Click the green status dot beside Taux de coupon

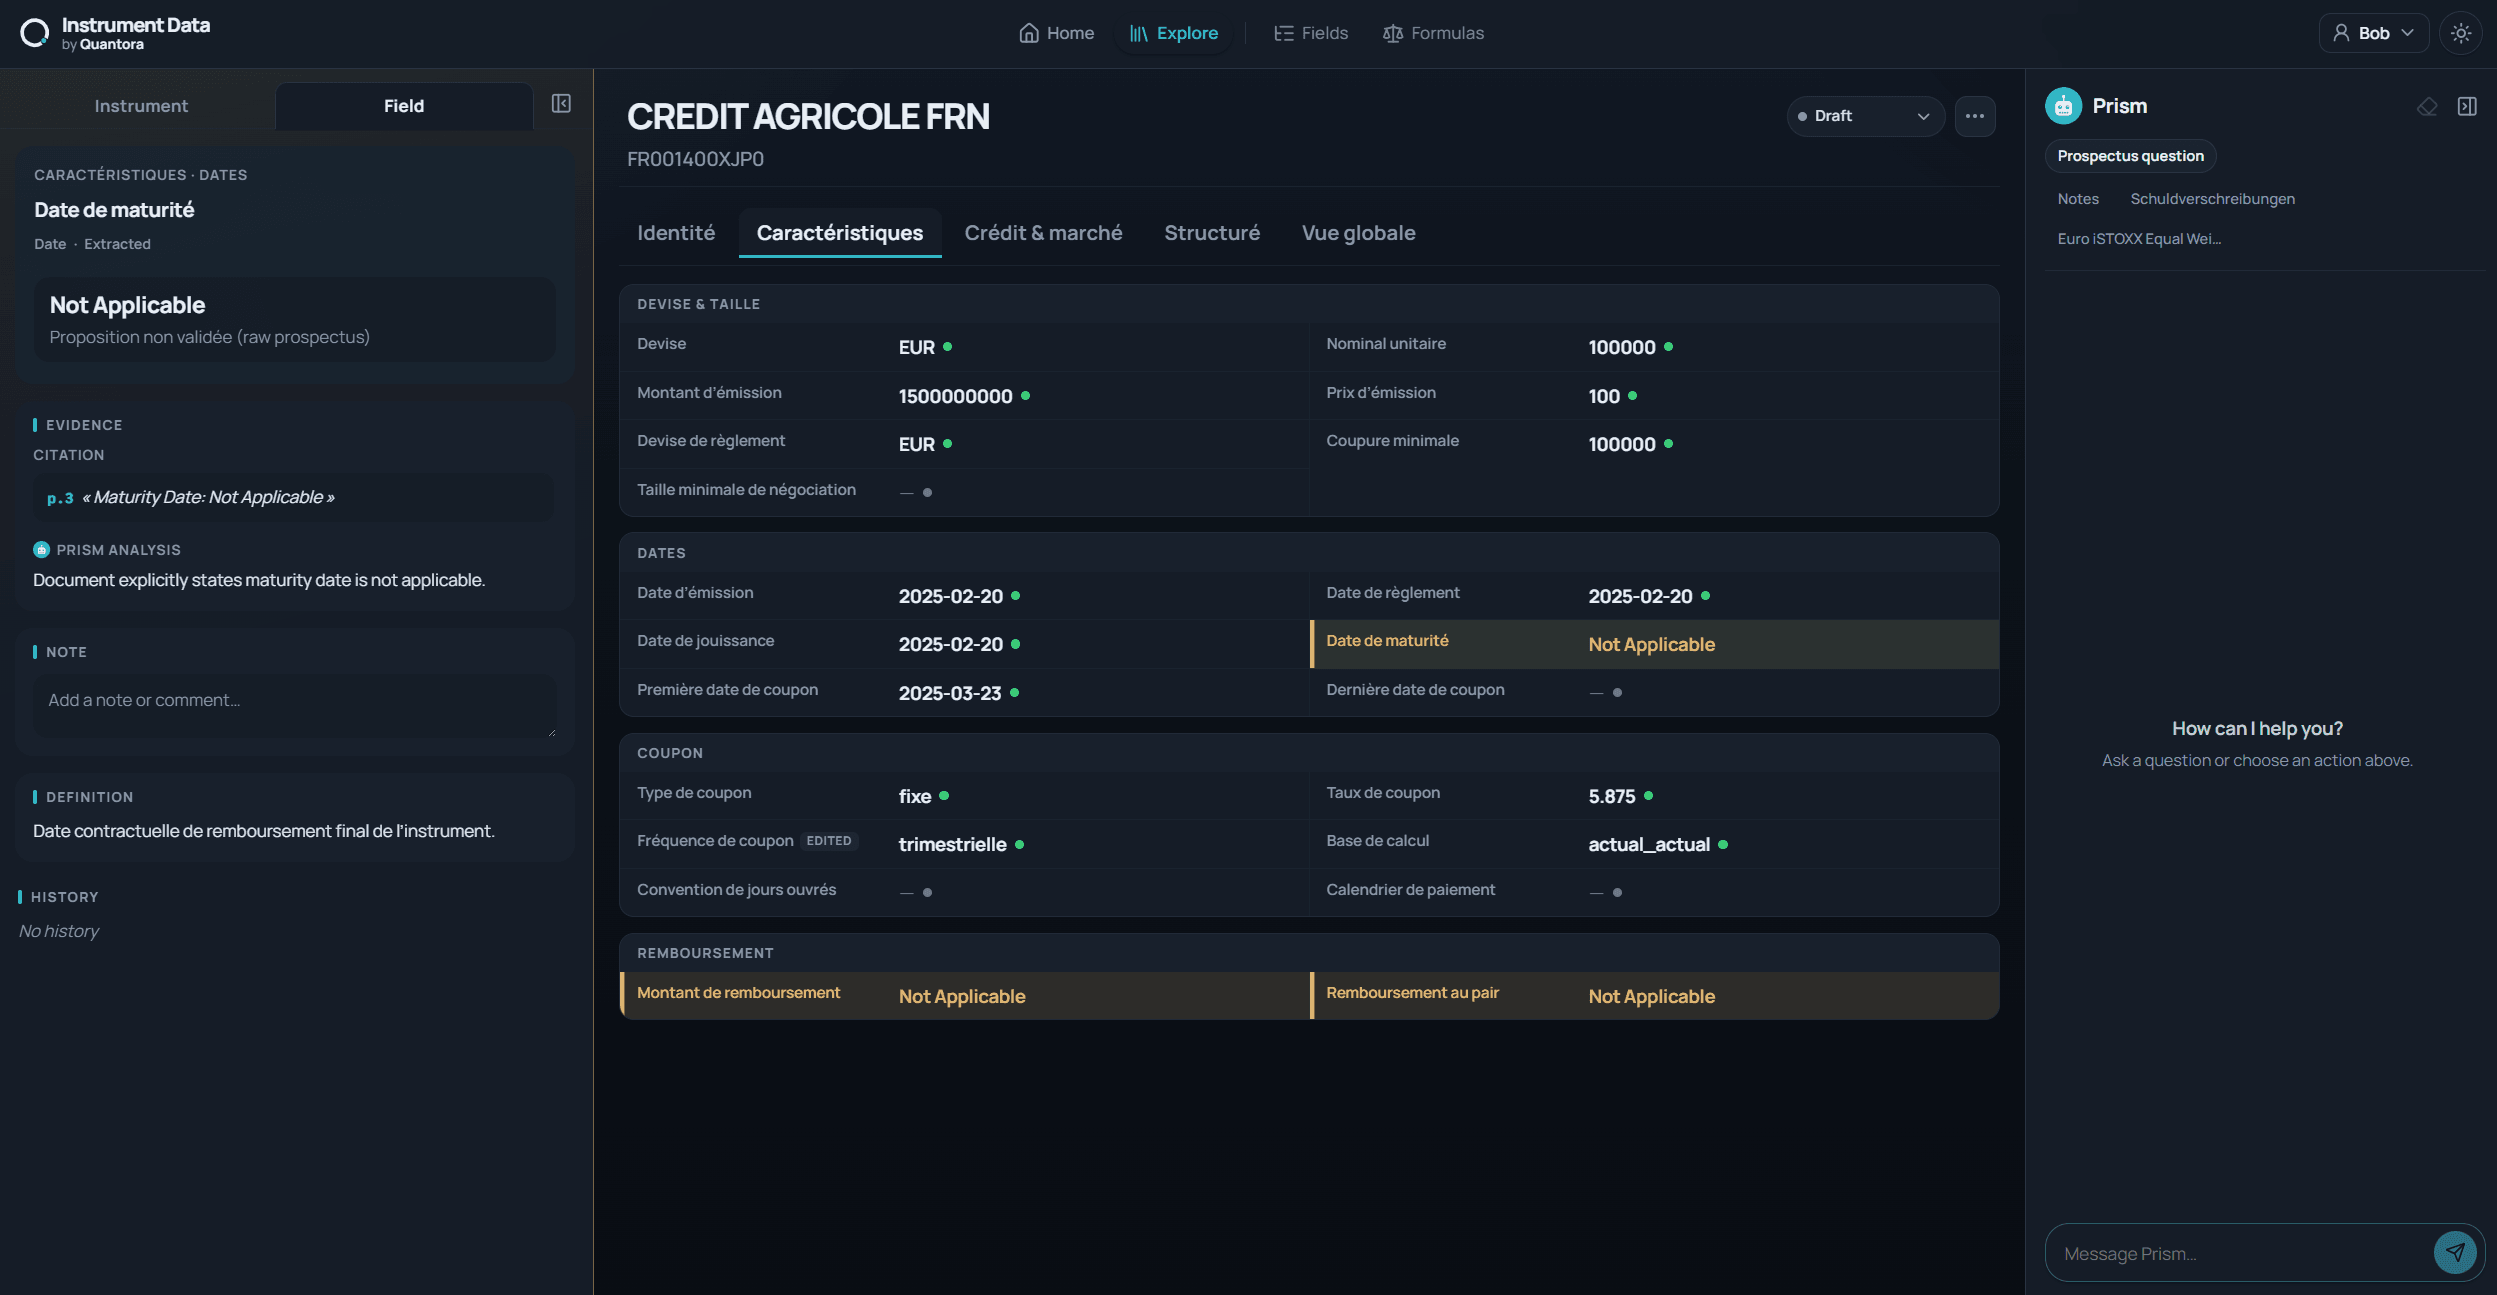point(1648,796)
